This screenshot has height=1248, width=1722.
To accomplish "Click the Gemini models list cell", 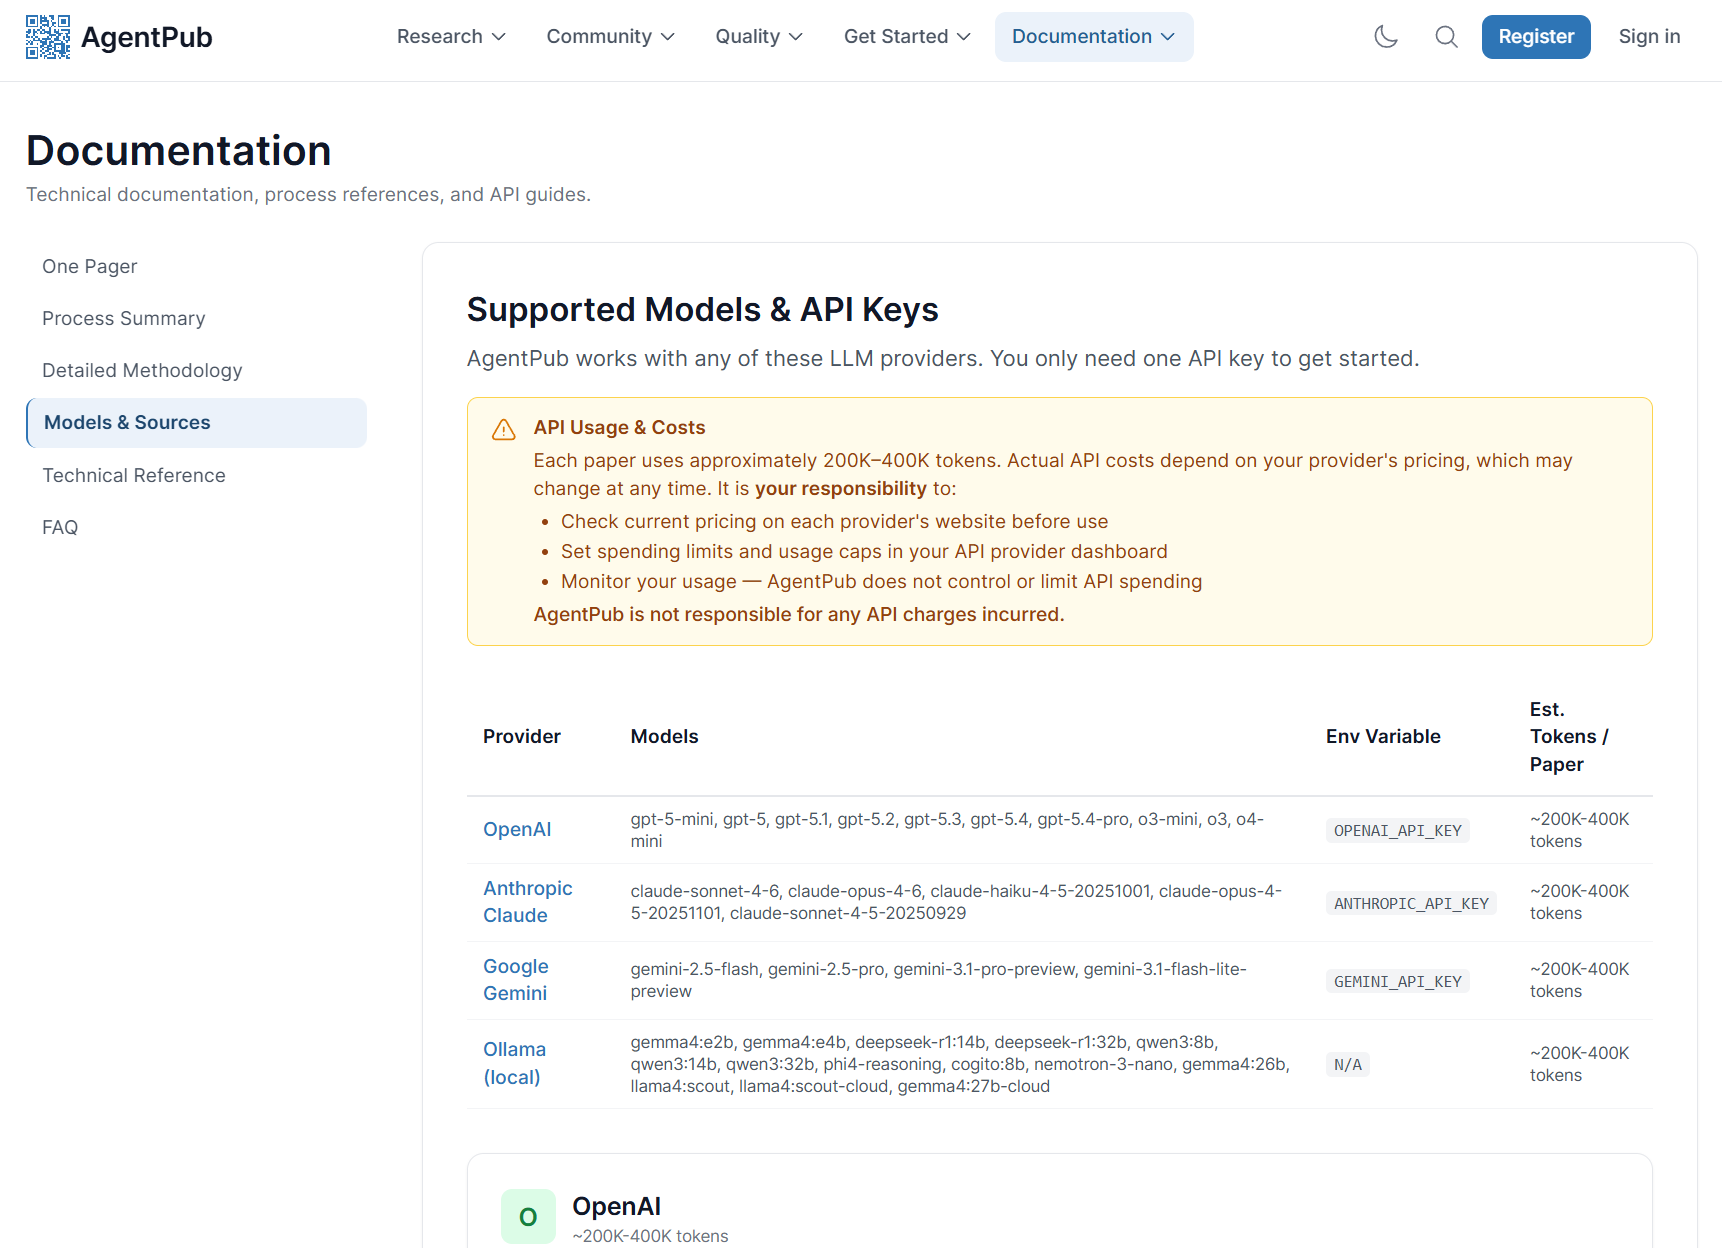I will 939,980.
